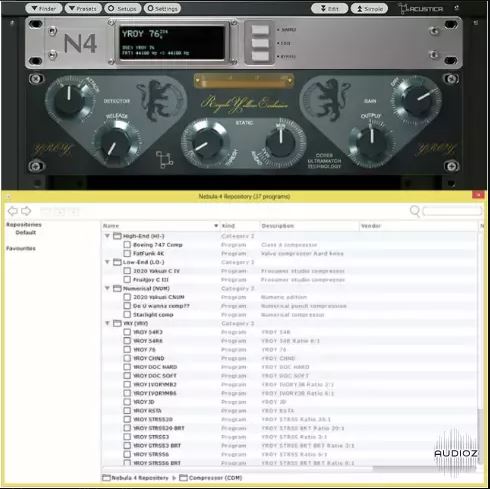The image size is (490, 489).
Task: Collapse the Numerical (NUM) category
Action: click(107, 288)
